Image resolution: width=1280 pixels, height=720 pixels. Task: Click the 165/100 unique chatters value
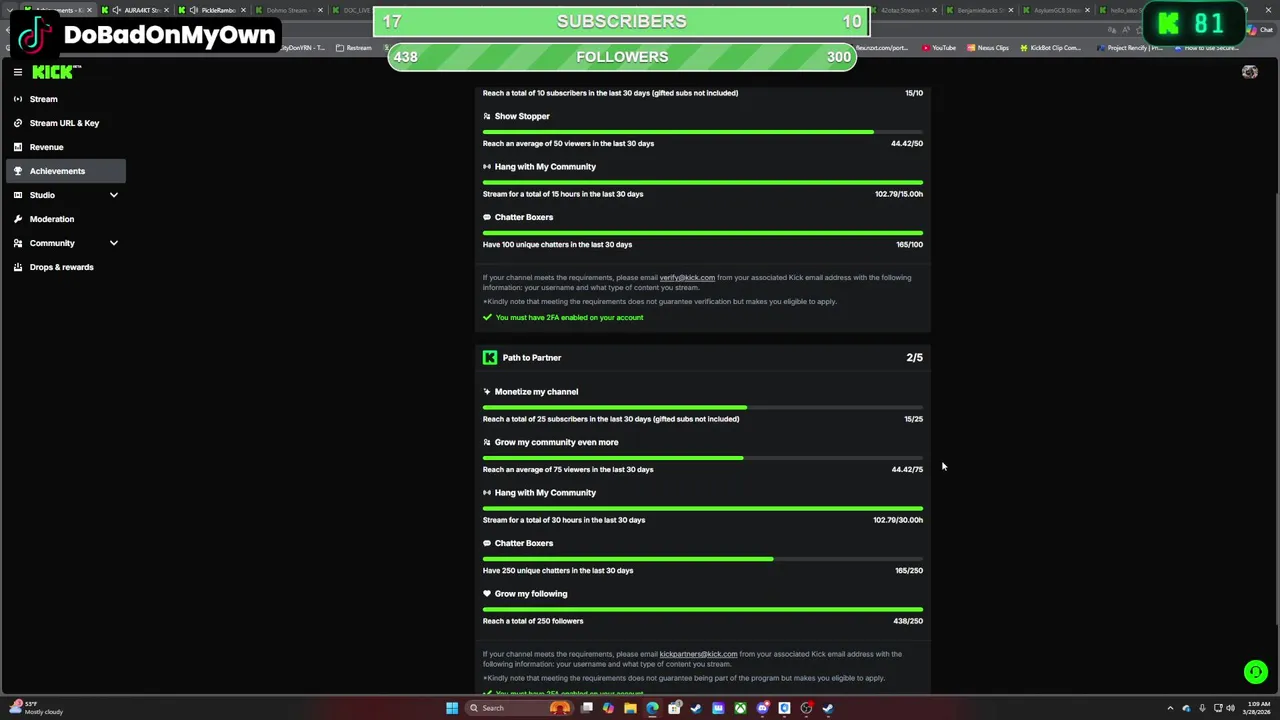pos(909,244)
